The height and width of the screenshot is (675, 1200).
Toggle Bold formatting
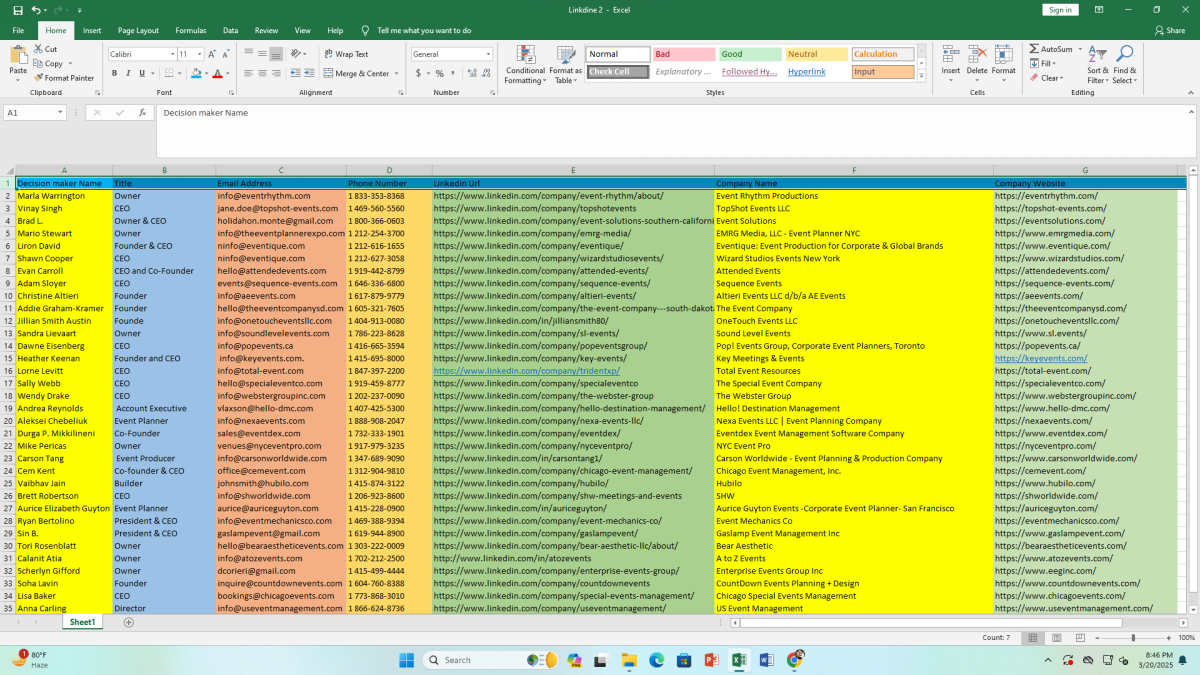115,73
